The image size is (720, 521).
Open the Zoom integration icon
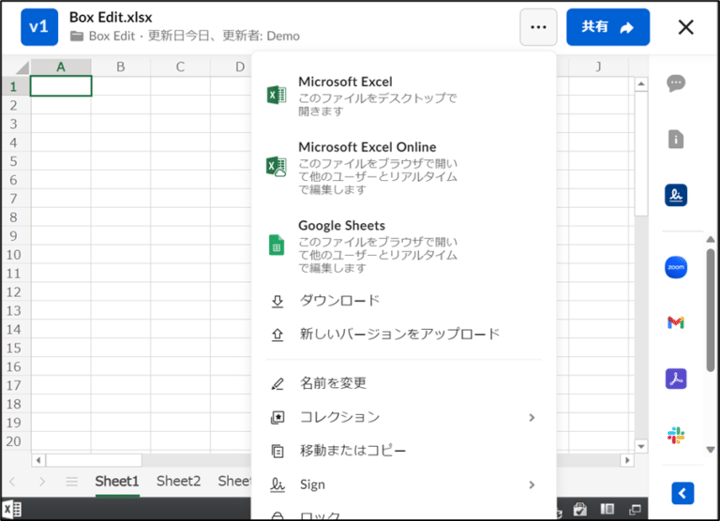click(676, 267)
